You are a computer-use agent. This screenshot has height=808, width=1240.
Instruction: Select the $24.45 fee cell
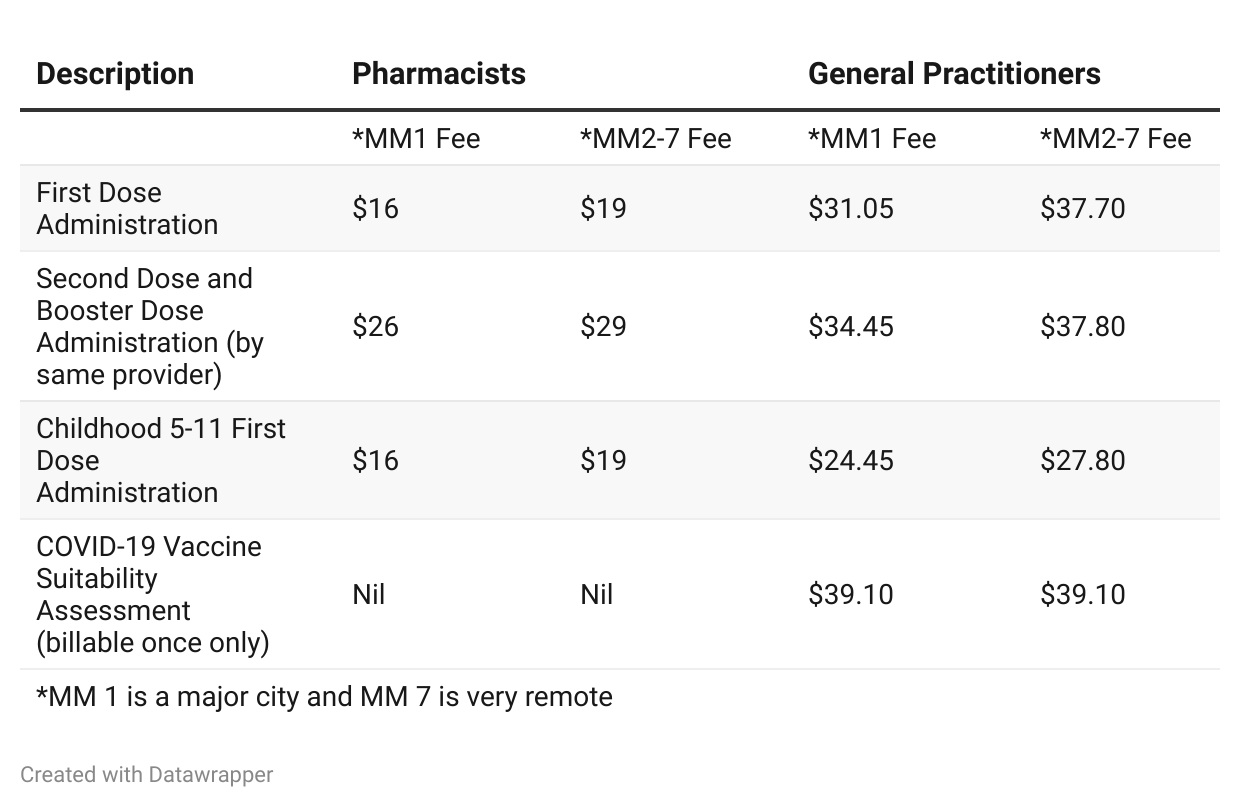tap(851, 460)
